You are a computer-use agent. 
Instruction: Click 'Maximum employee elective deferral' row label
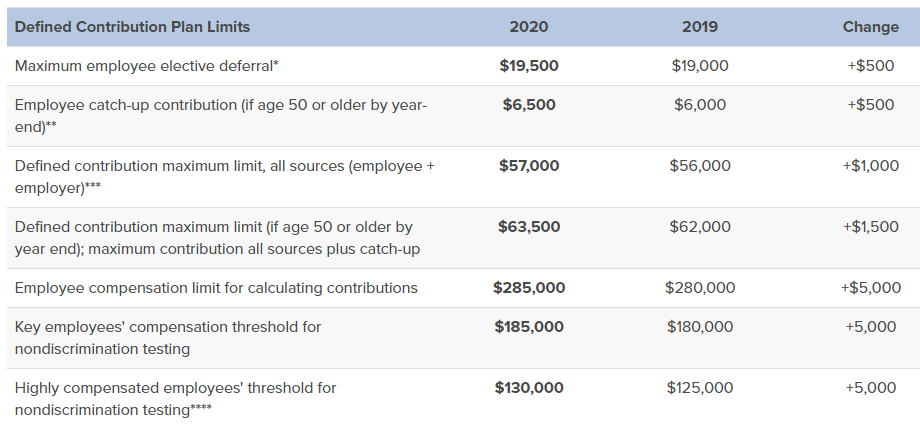coord(146,66)
